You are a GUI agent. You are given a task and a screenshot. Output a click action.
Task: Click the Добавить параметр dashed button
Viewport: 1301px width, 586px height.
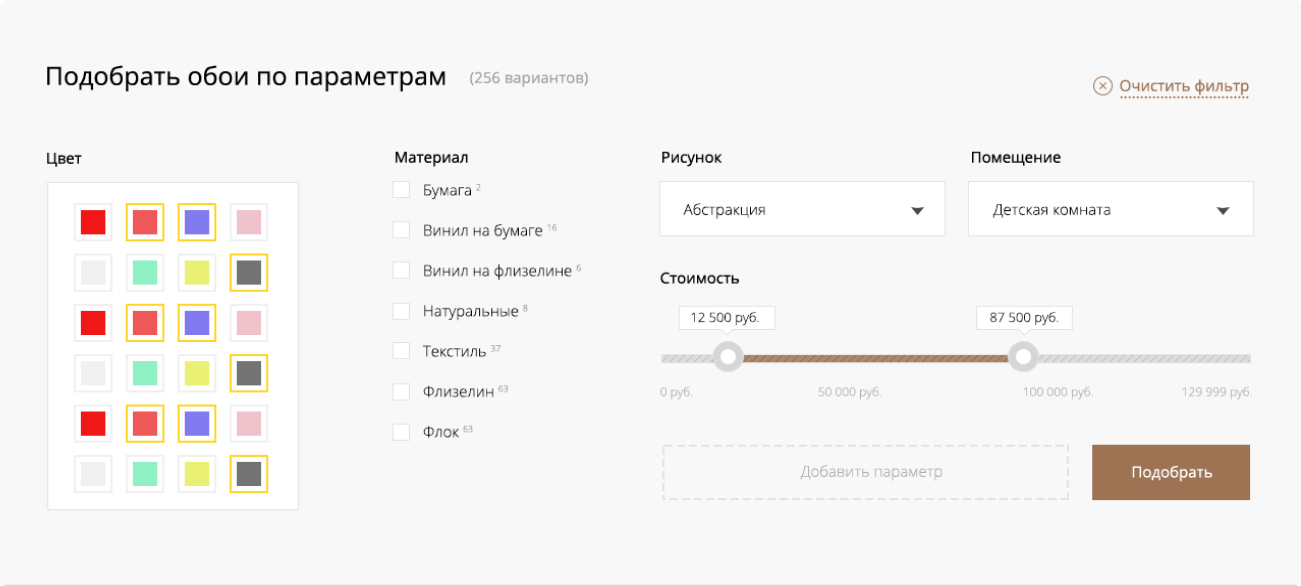click(x=865, y=472)
